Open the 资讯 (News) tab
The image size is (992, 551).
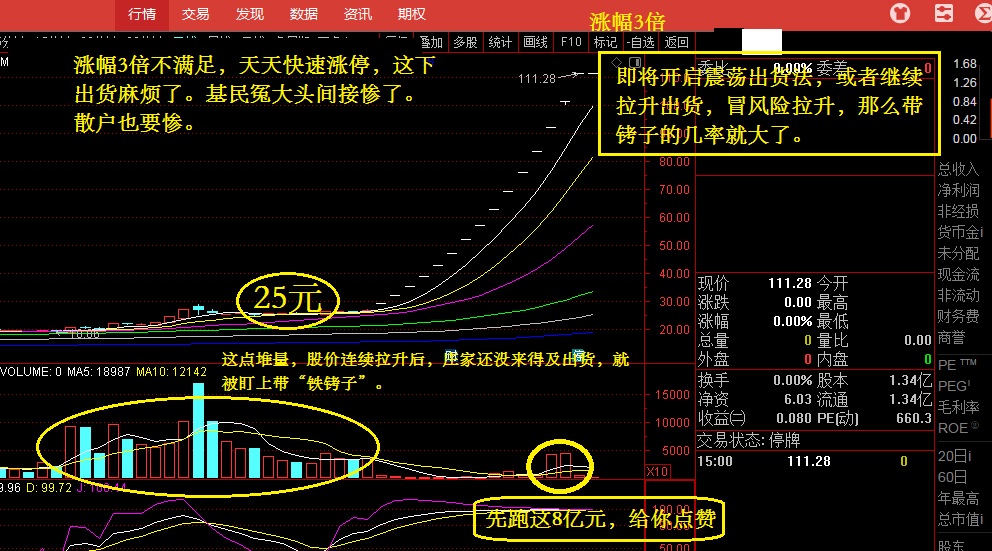pyautogui.click(x=357, y=14)
